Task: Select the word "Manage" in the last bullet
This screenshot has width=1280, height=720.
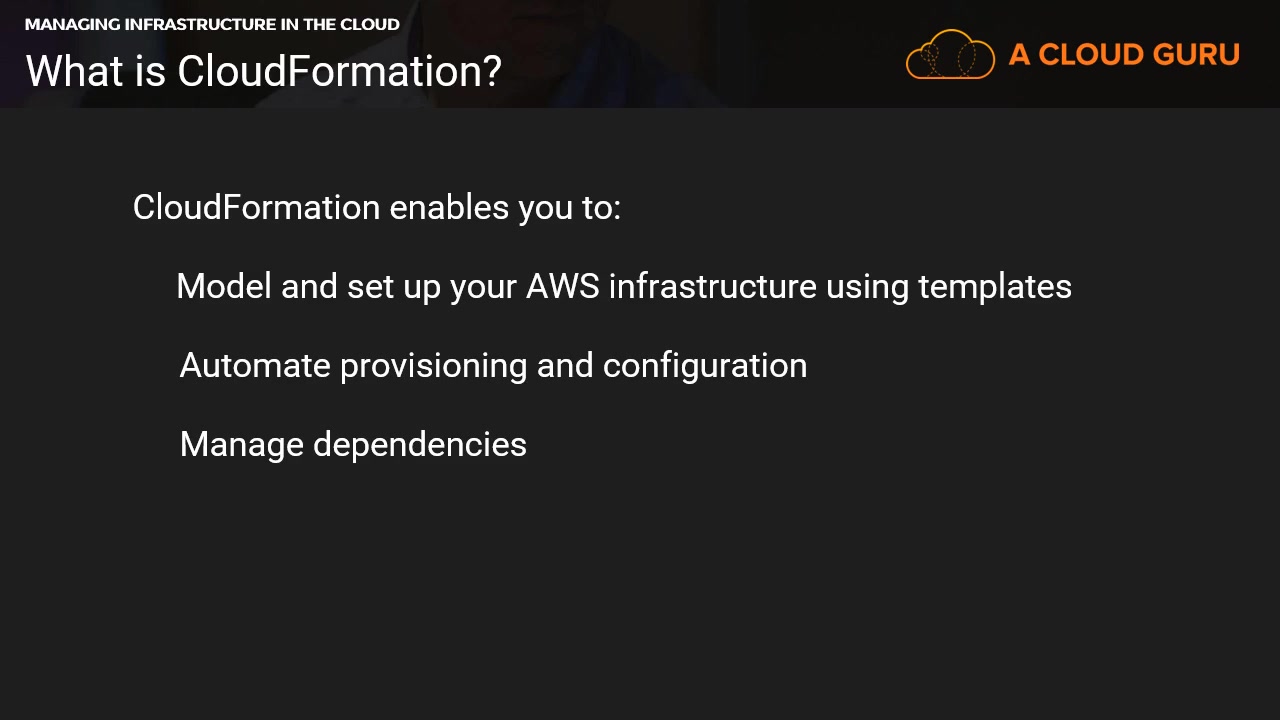Action: [x=241, y=444]
